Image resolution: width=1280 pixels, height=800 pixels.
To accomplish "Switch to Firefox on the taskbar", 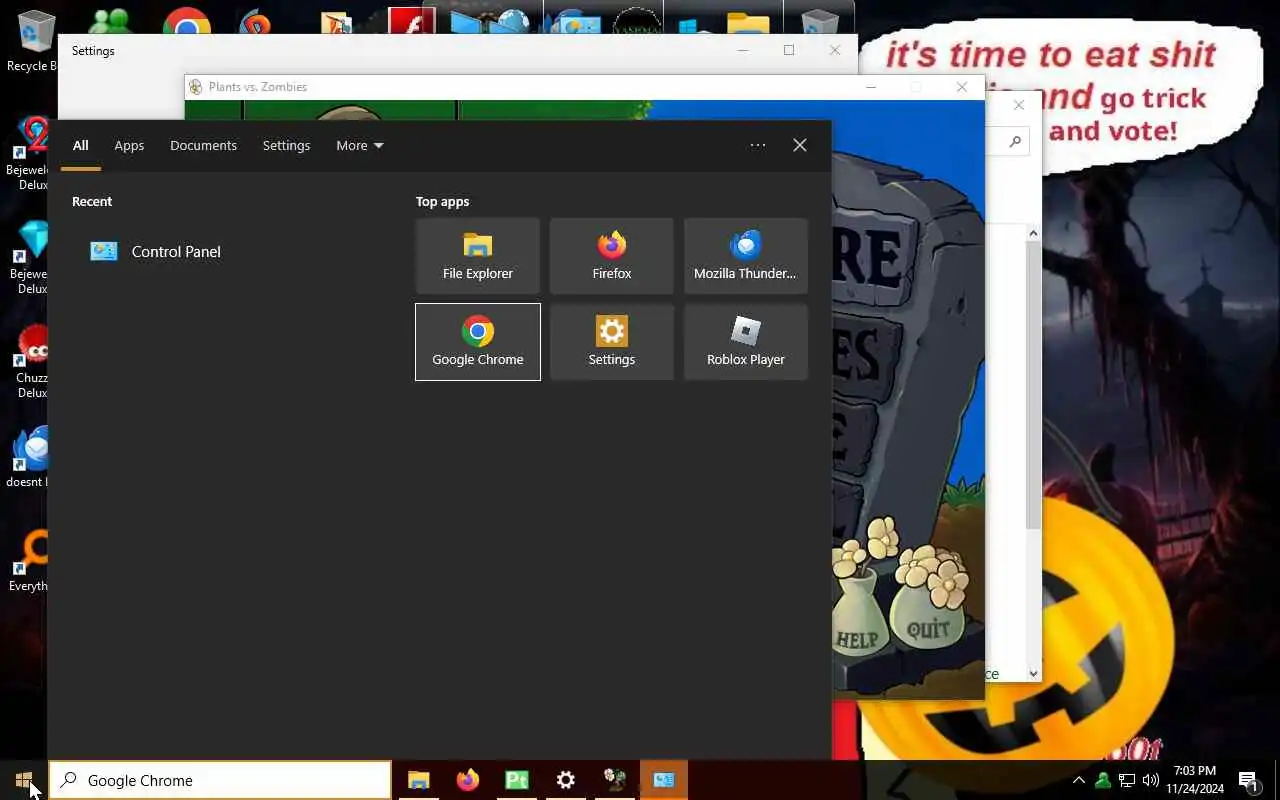I will click(x=468, y=780).
